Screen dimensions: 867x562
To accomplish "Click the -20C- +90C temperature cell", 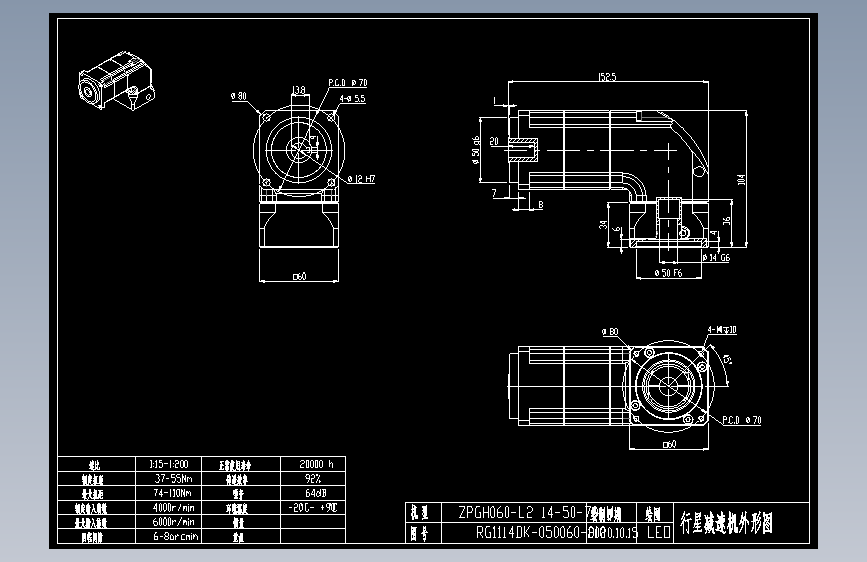I will (313, 507).
